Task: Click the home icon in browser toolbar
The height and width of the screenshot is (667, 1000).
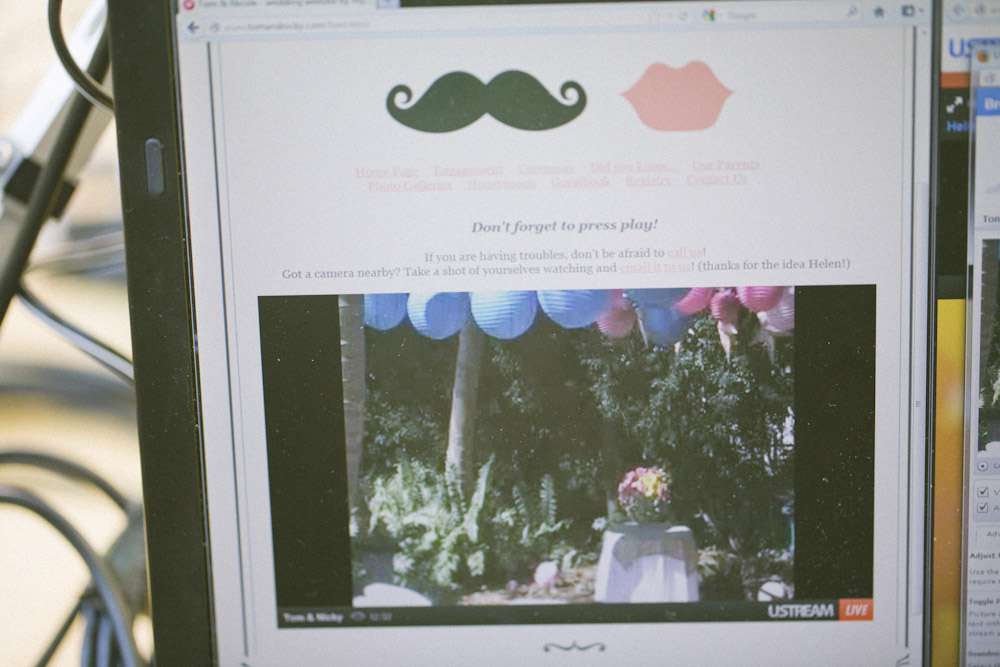Action: coord(879,12)
